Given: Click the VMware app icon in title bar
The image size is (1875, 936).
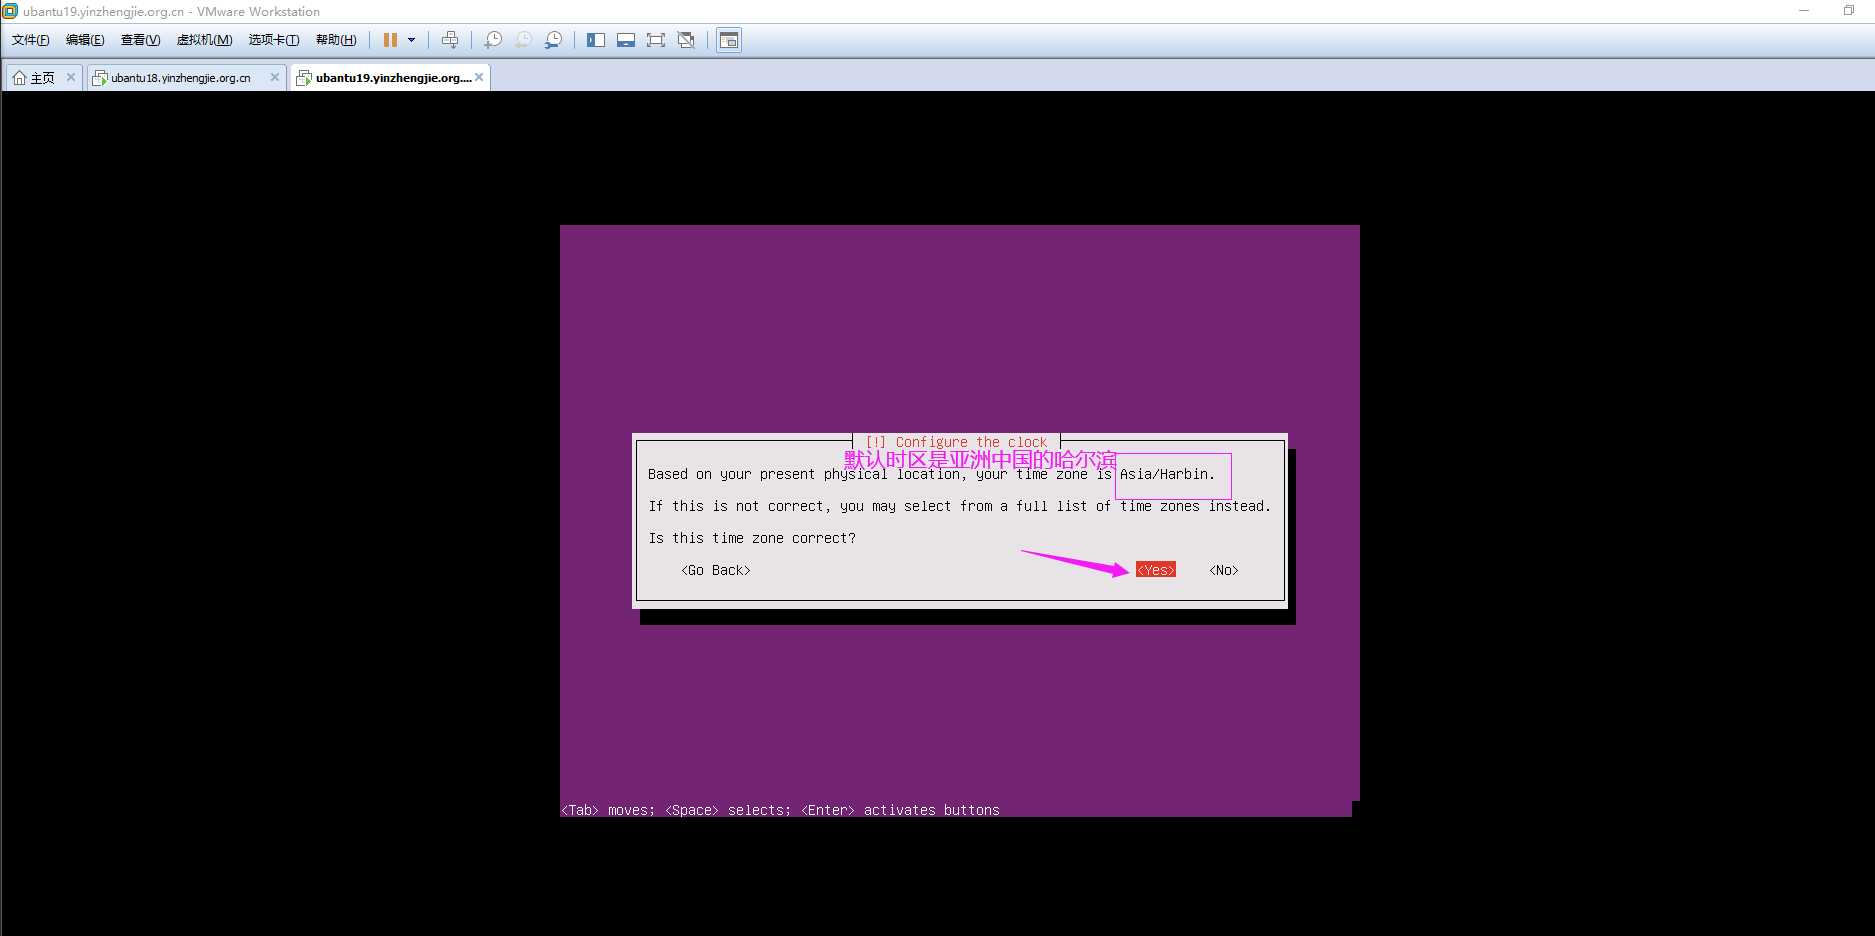Looking at the screenshot, I should [x=10, y=11].
